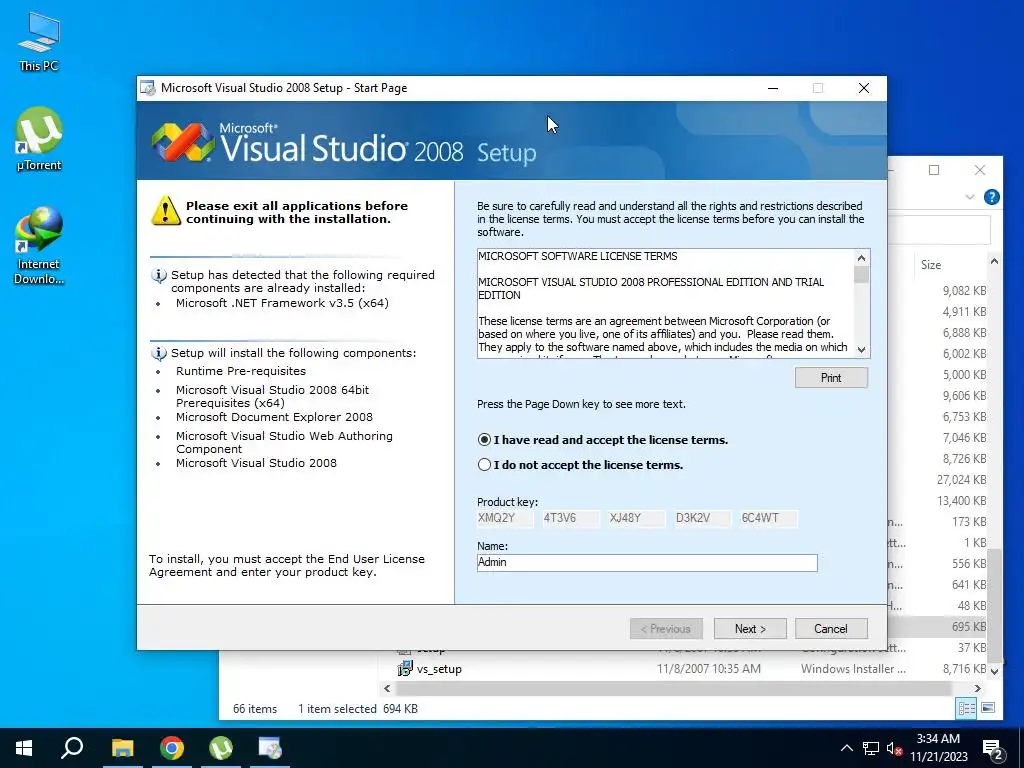Click the Visual Studio Setup title bar icon
The width and height of the screenshot is (1024, 768).
[x=148, y=88]
